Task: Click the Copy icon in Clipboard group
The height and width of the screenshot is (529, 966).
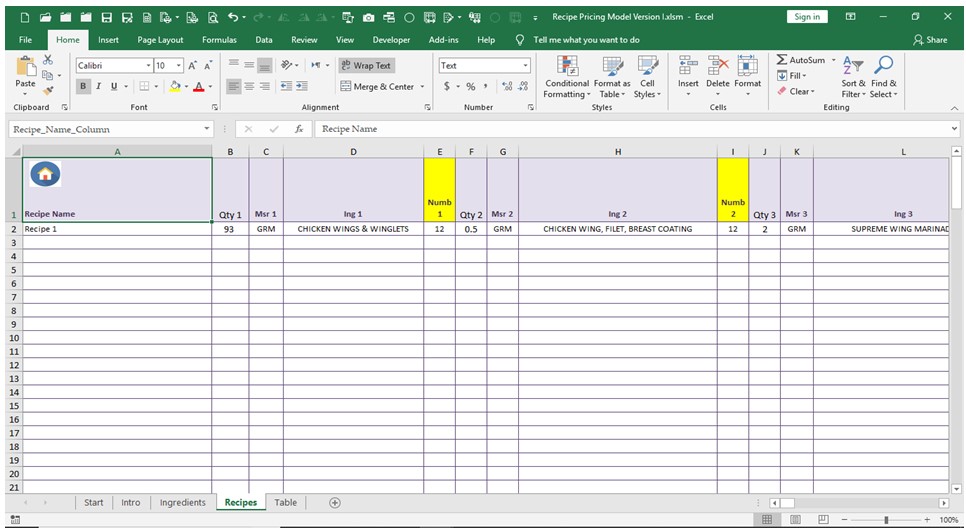Action: point(47,75)
